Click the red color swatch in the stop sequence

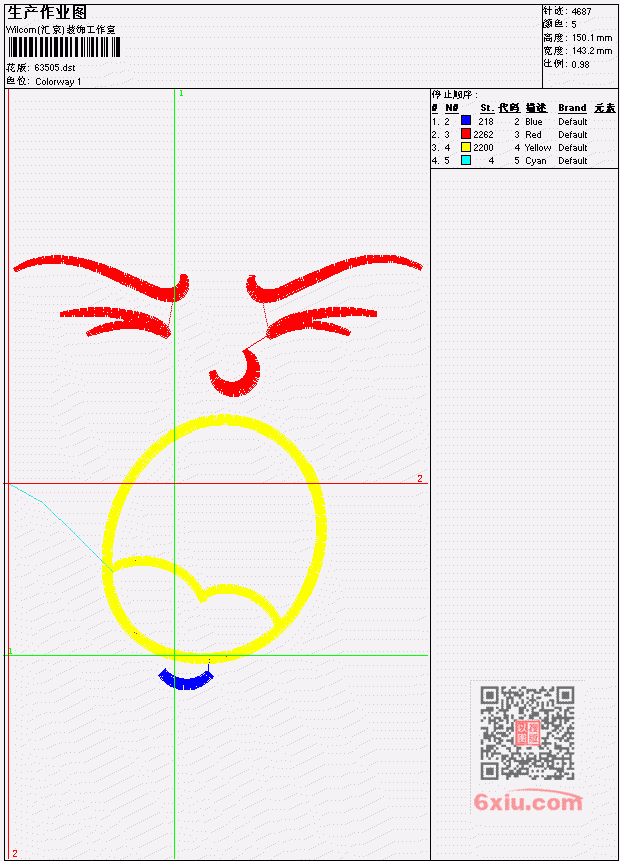tap(466, 133)
